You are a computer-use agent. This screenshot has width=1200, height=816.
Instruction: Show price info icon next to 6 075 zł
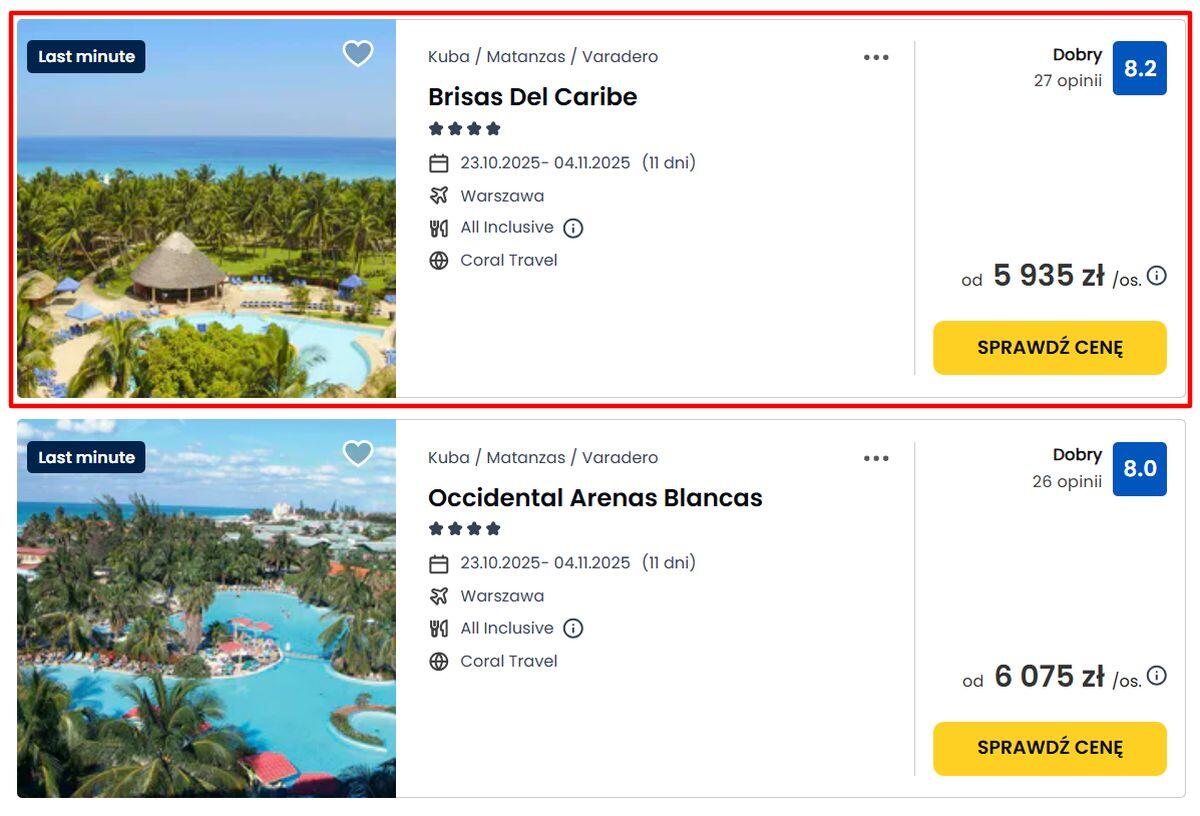click(1157, 676)
